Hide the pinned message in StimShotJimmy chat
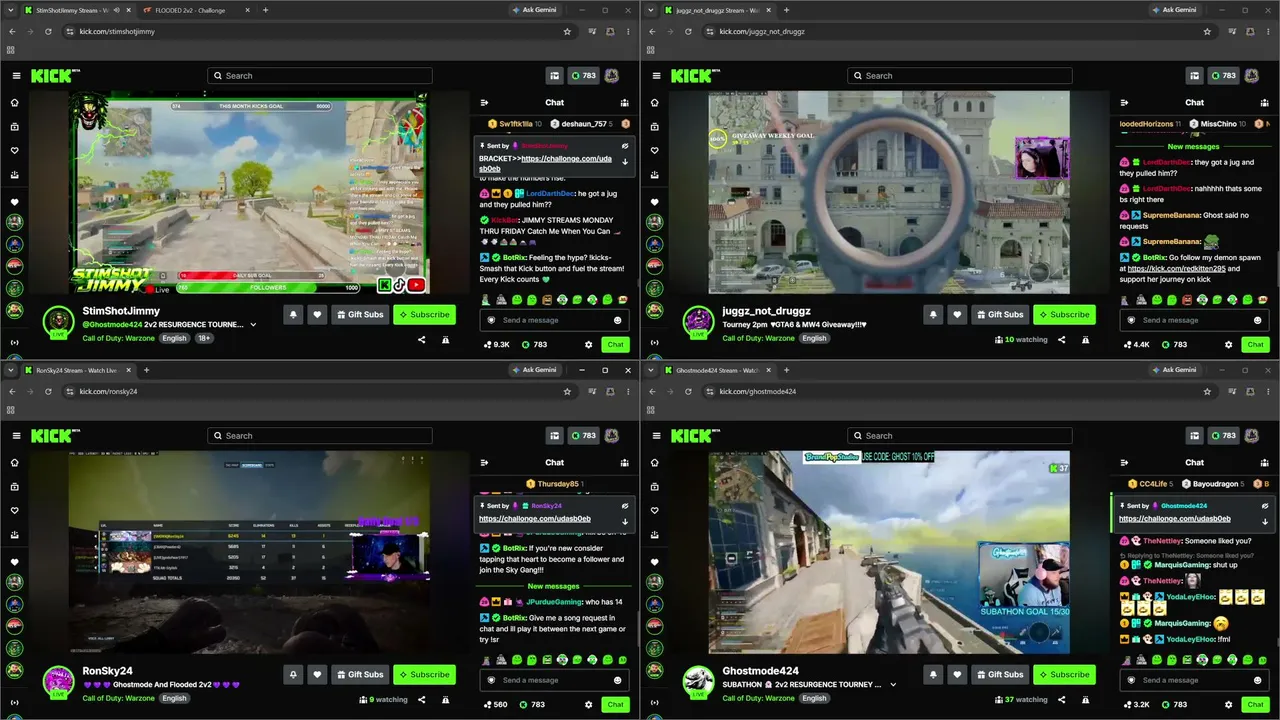Image resolution: width=1280 pixels, height=720 pixels. click(x=625, y=146)
